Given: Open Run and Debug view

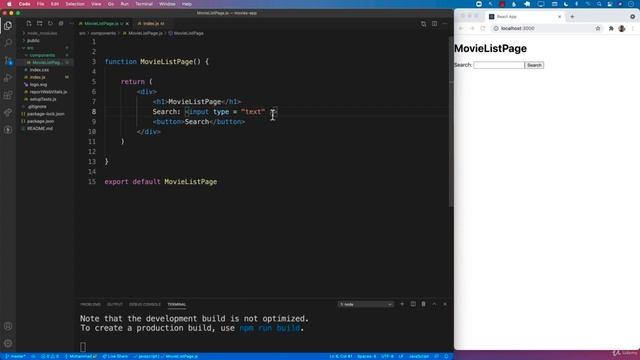Looking at the screenshot, I should 8,78.
